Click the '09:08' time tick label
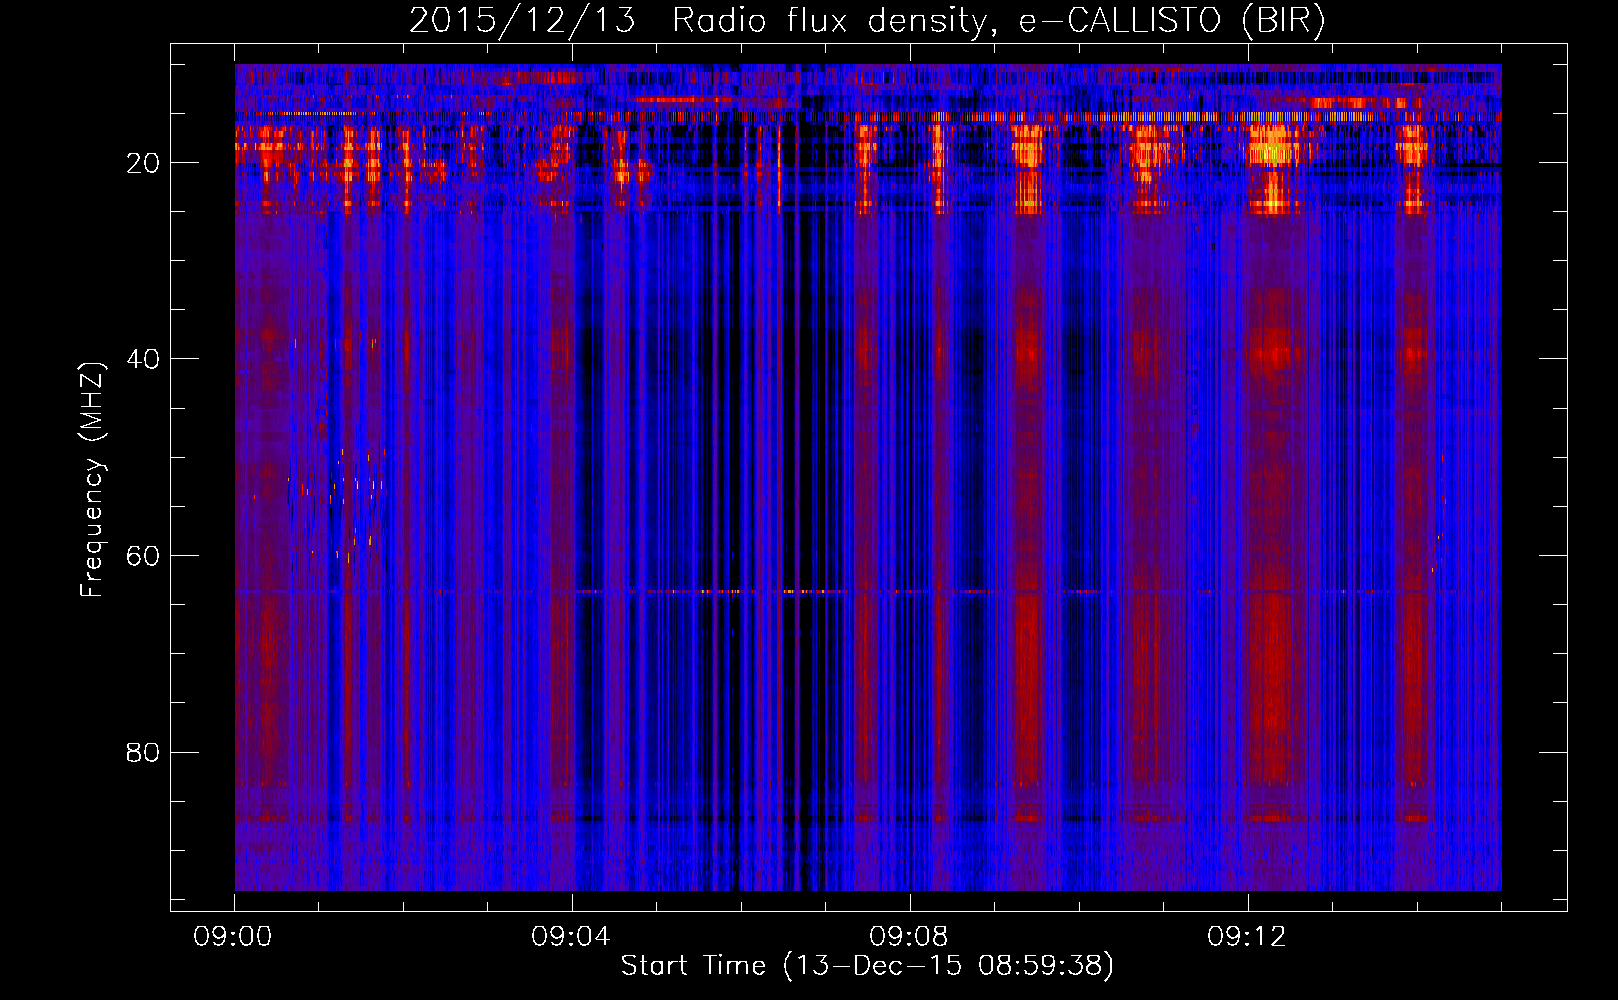 coord(910,937)
